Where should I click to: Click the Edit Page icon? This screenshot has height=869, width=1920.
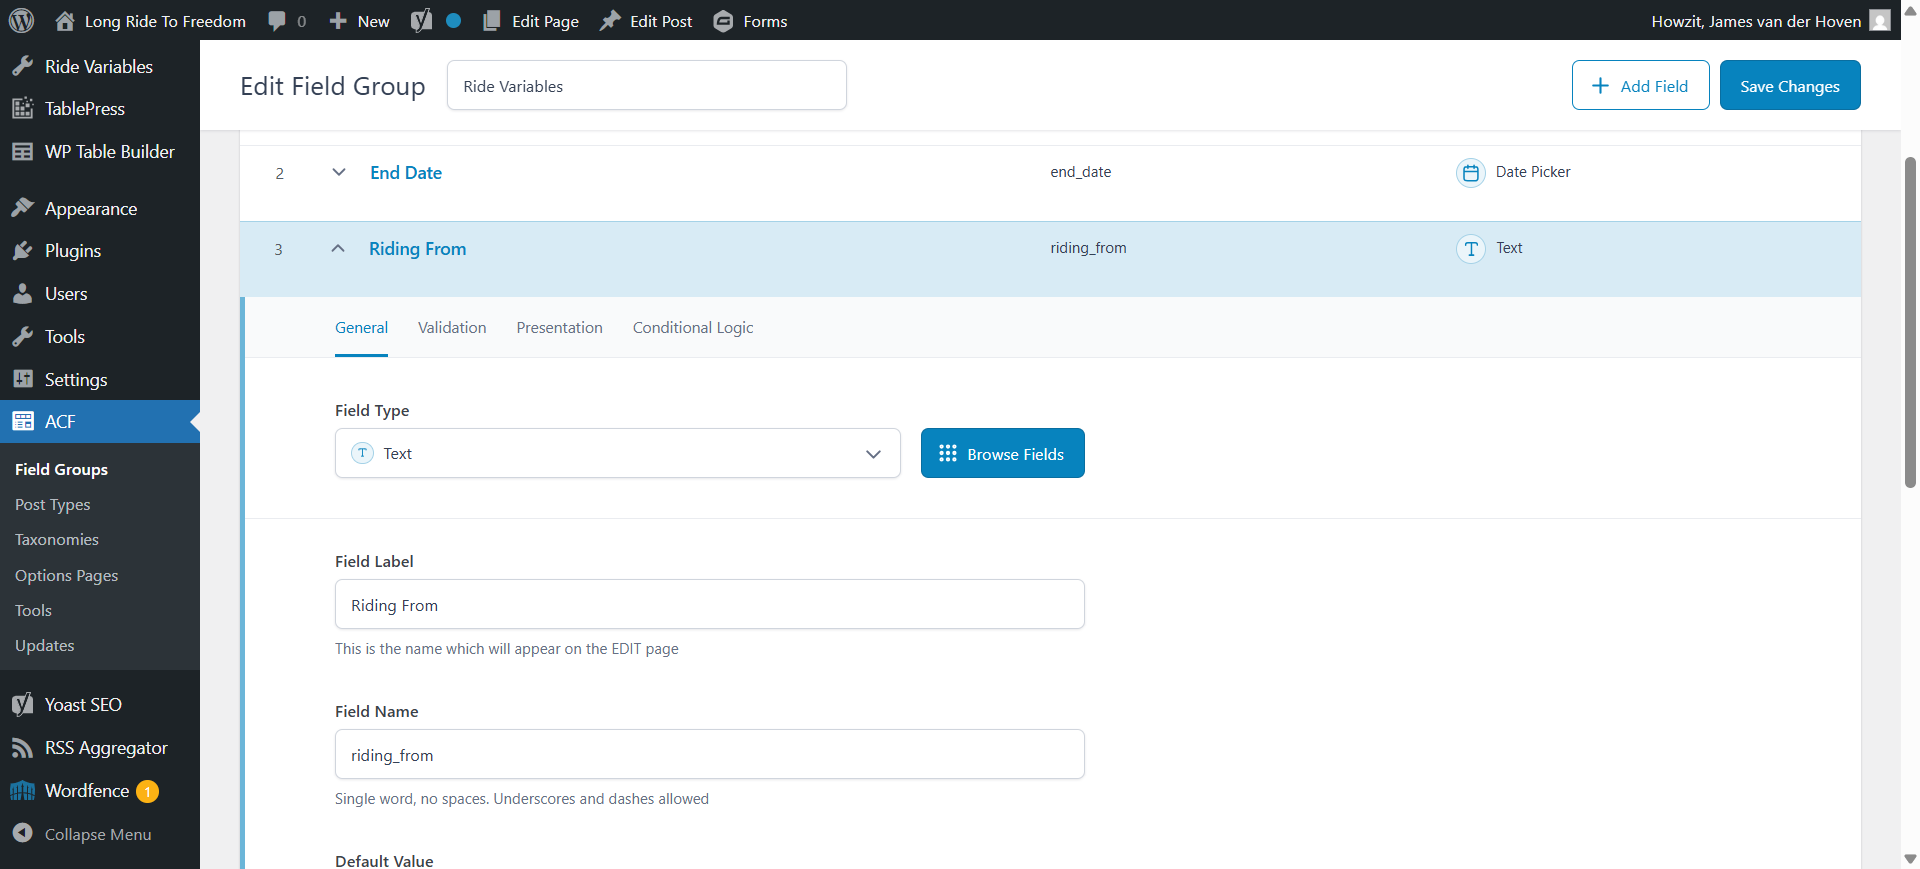coord(491,21)
